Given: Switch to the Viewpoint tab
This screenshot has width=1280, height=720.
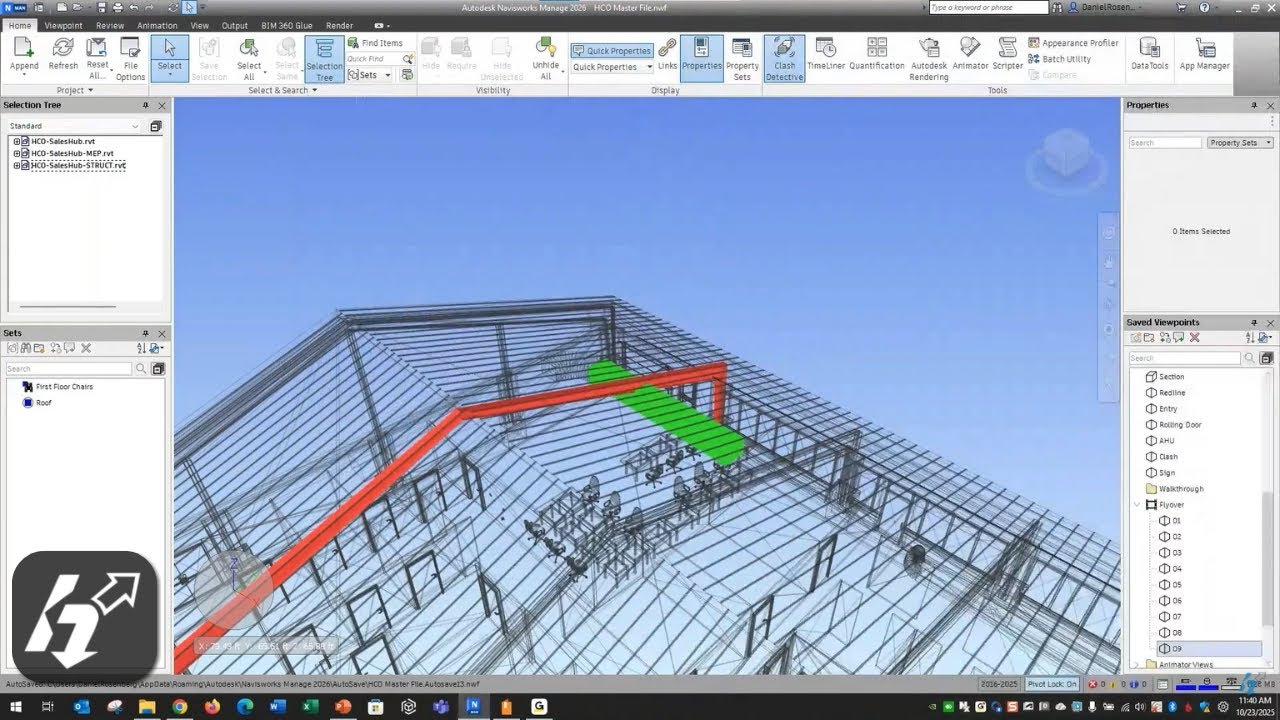Looking at the screenshot, I should (64, 26).
